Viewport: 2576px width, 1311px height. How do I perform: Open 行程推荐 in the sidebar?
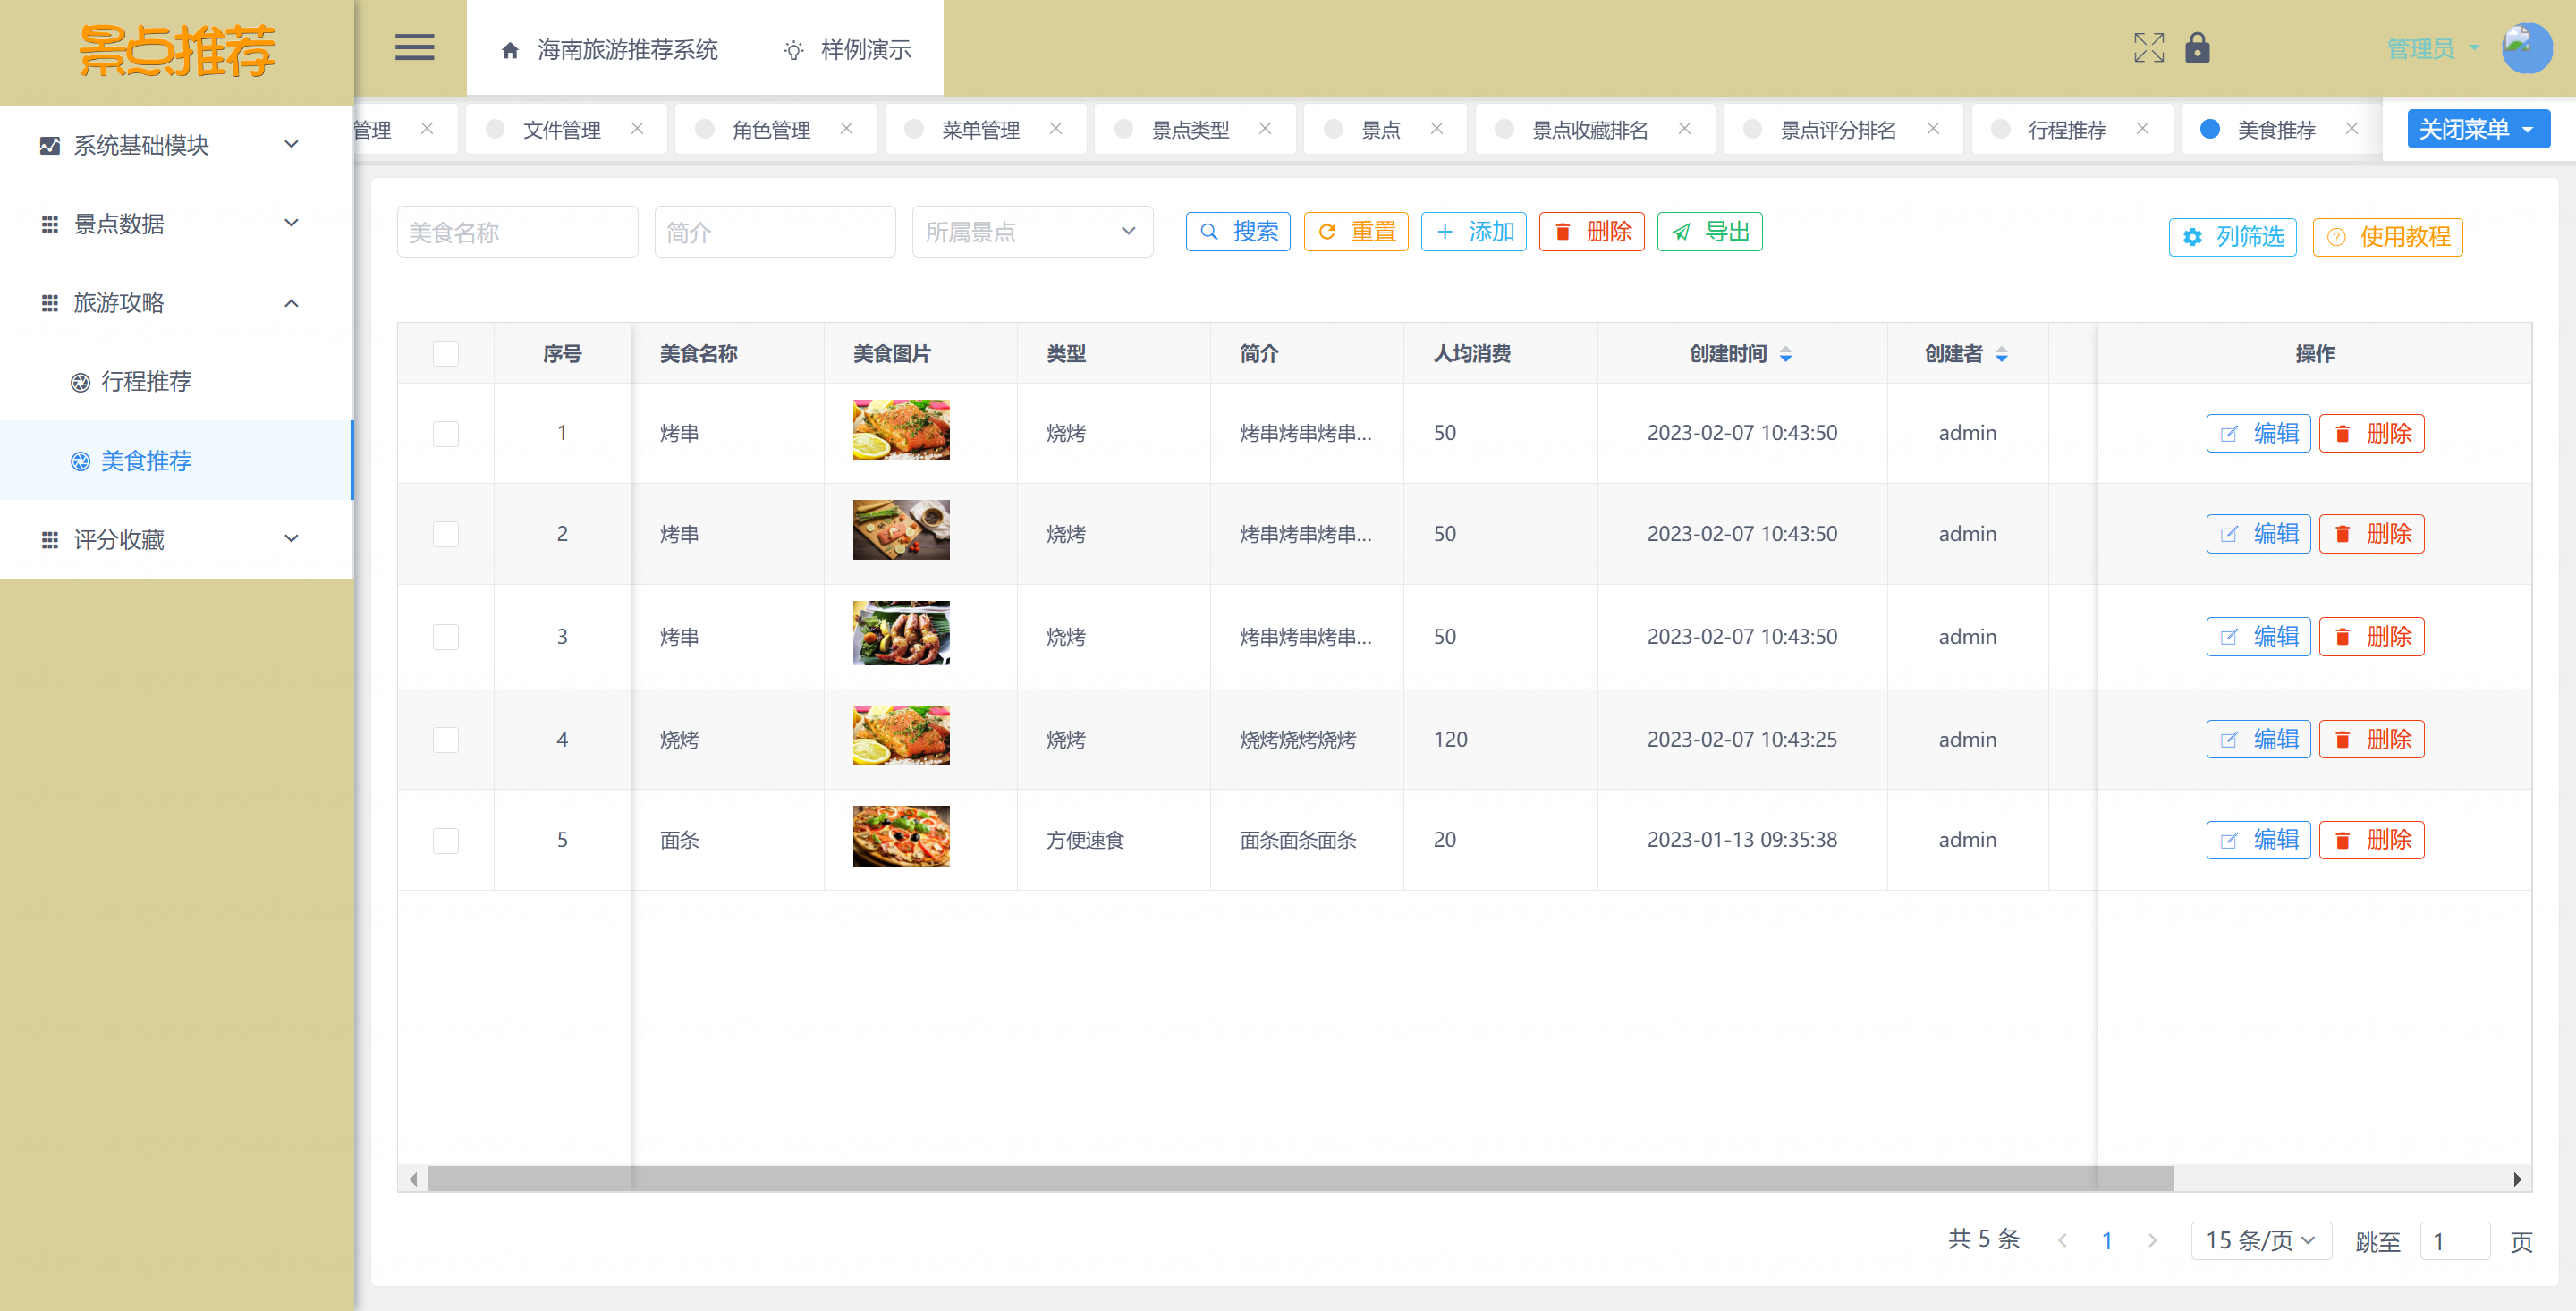[146, 381]
